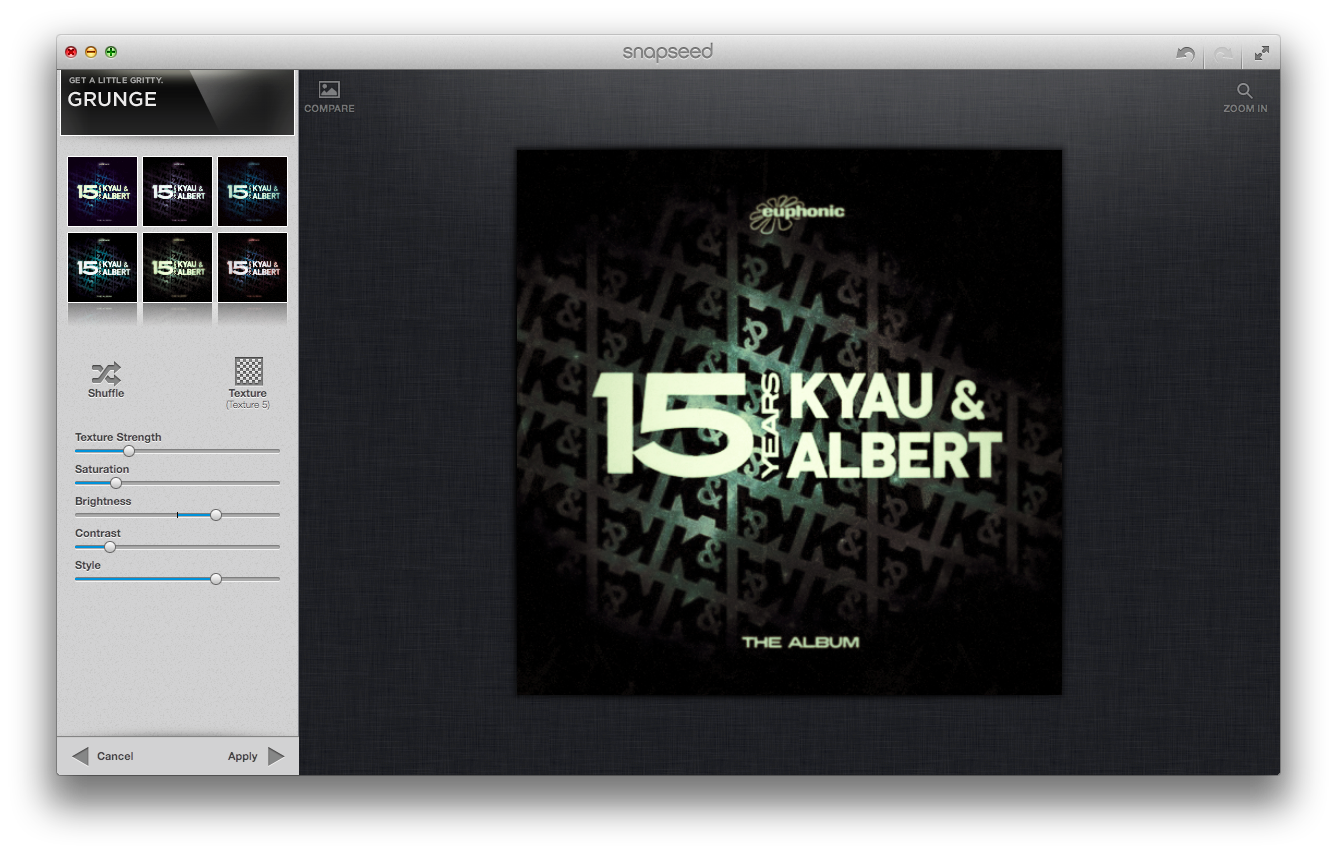Click the redo arrow in title bar
The width and height of the screenshot is (1337, 854).
pyautogui.click(x=1224, y=53)
